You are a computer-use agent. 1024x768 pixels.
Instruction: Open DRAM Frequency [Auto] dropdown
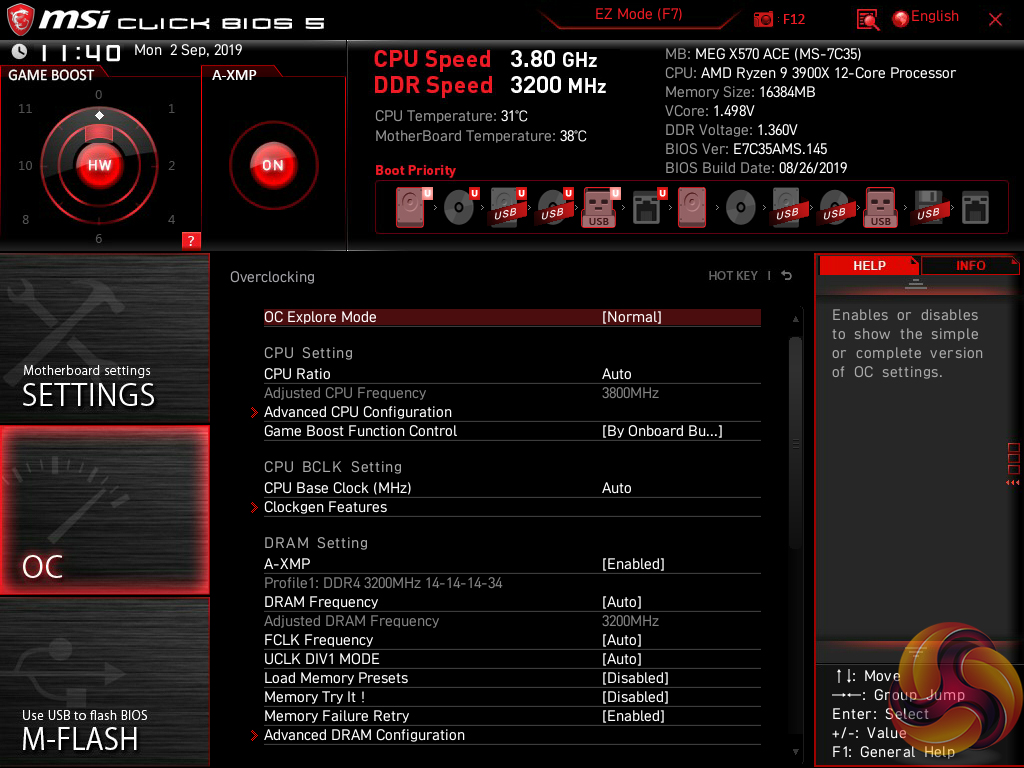(512, 602)
